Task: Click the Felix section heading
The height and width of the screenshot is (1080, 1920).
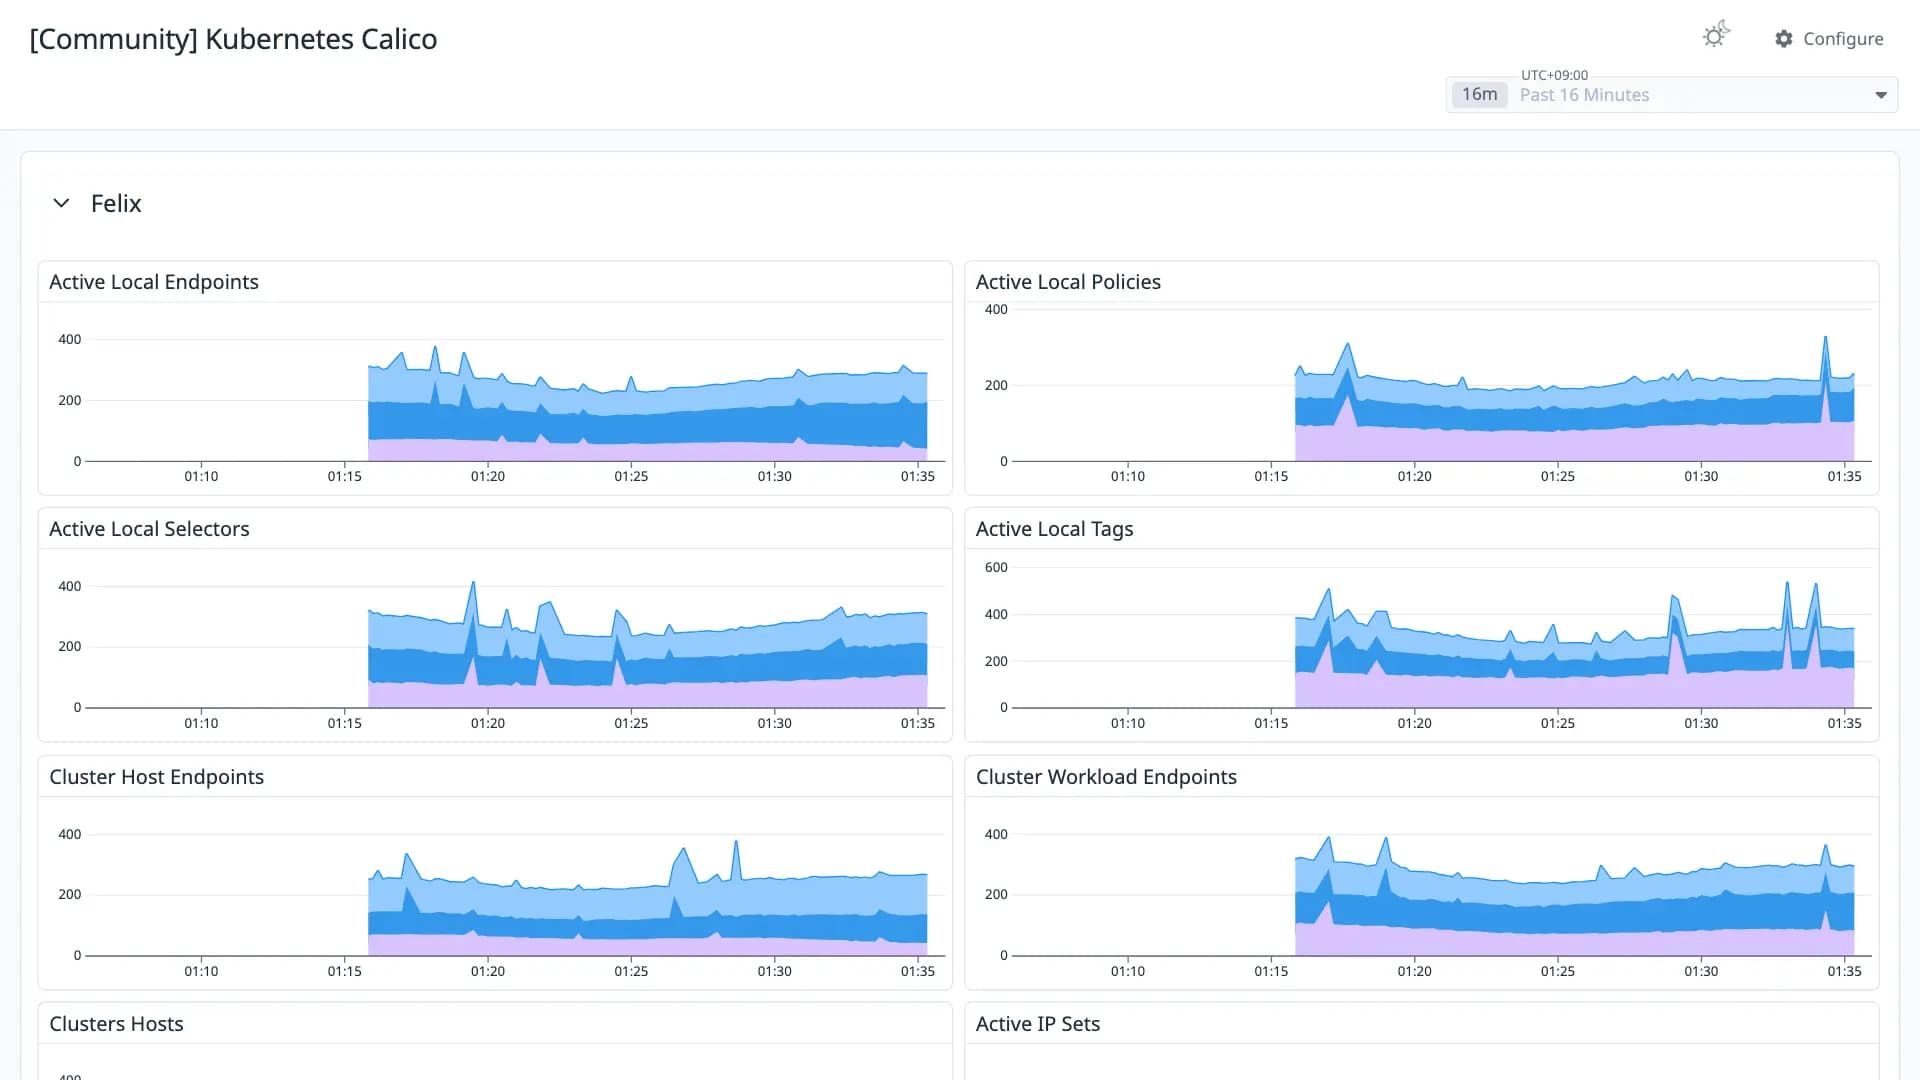Action: point(116,203)
